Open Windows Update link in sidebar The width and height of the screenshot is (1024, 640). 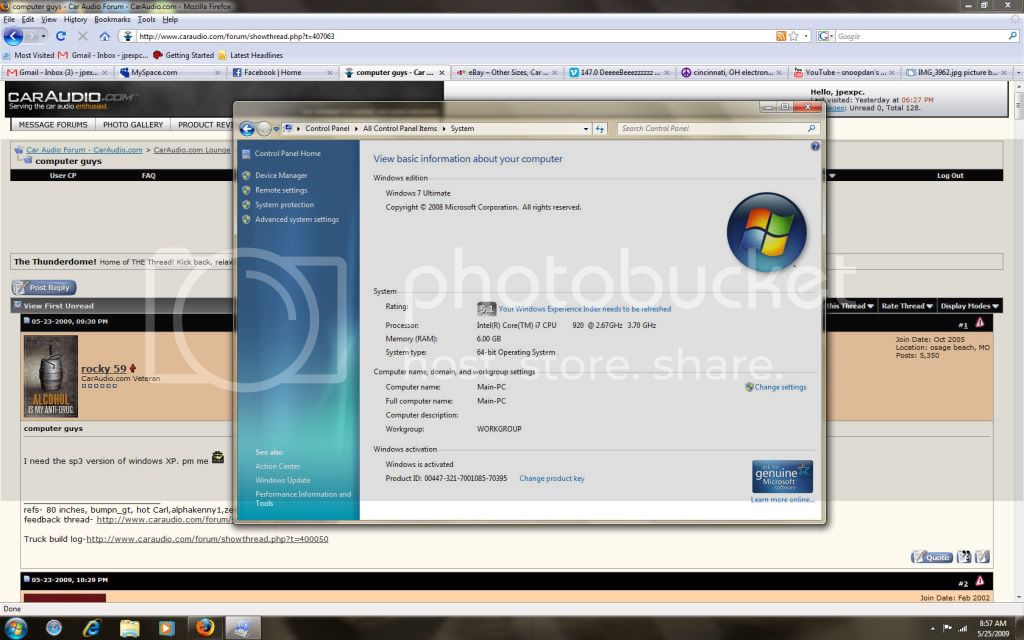click(282, 480)
